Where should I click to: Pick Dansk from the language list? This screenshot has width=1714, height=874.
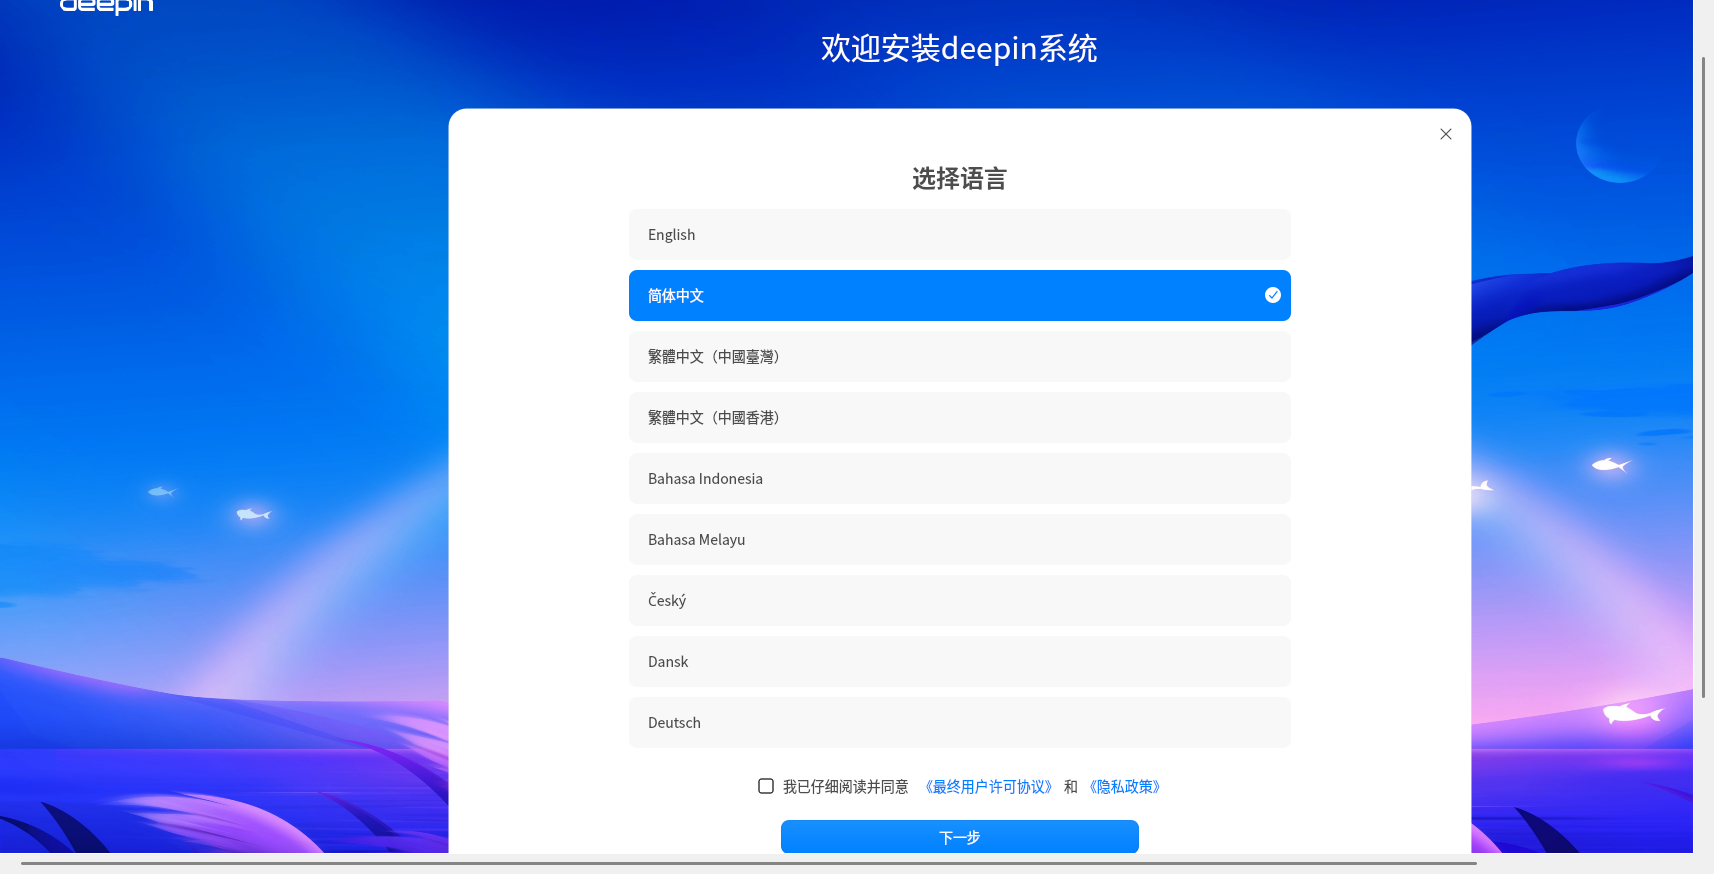coord(959,662)
